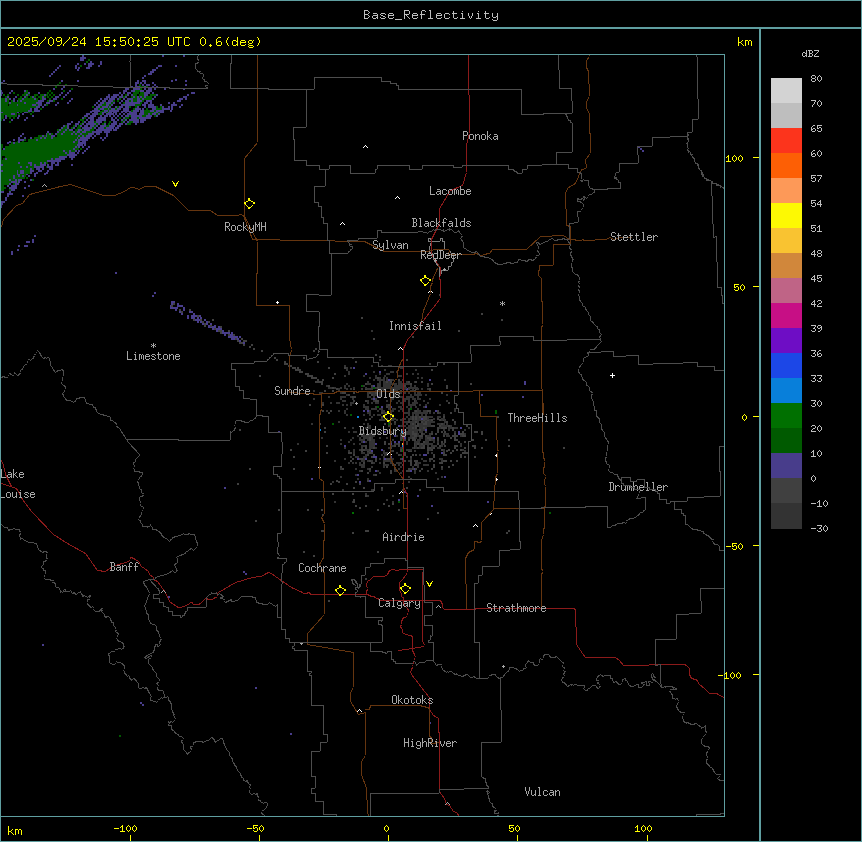This screenshot has height=842, width=862.
Task: Click the yellow diamond marker above Calgary label
Action: pyautogui.click(x=405, y=588)
